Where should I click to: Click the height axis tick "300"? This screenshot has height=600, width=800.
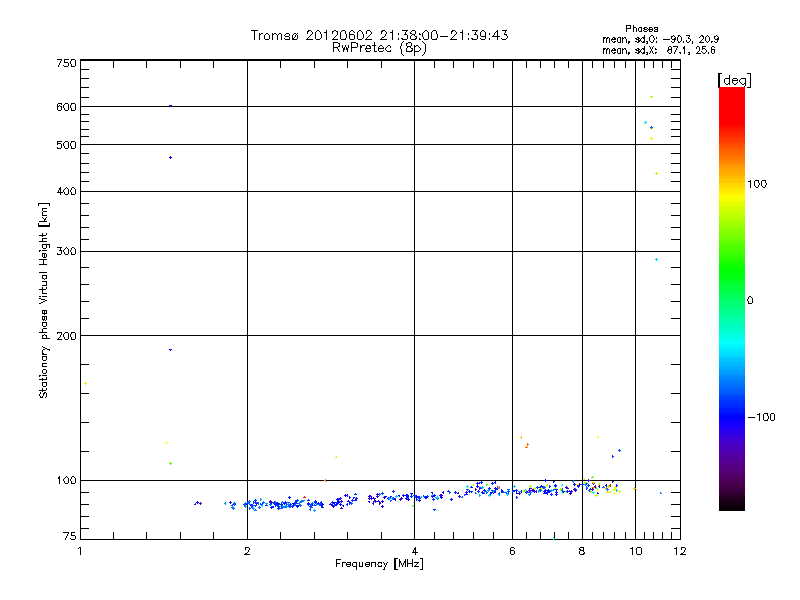[66, 251]
